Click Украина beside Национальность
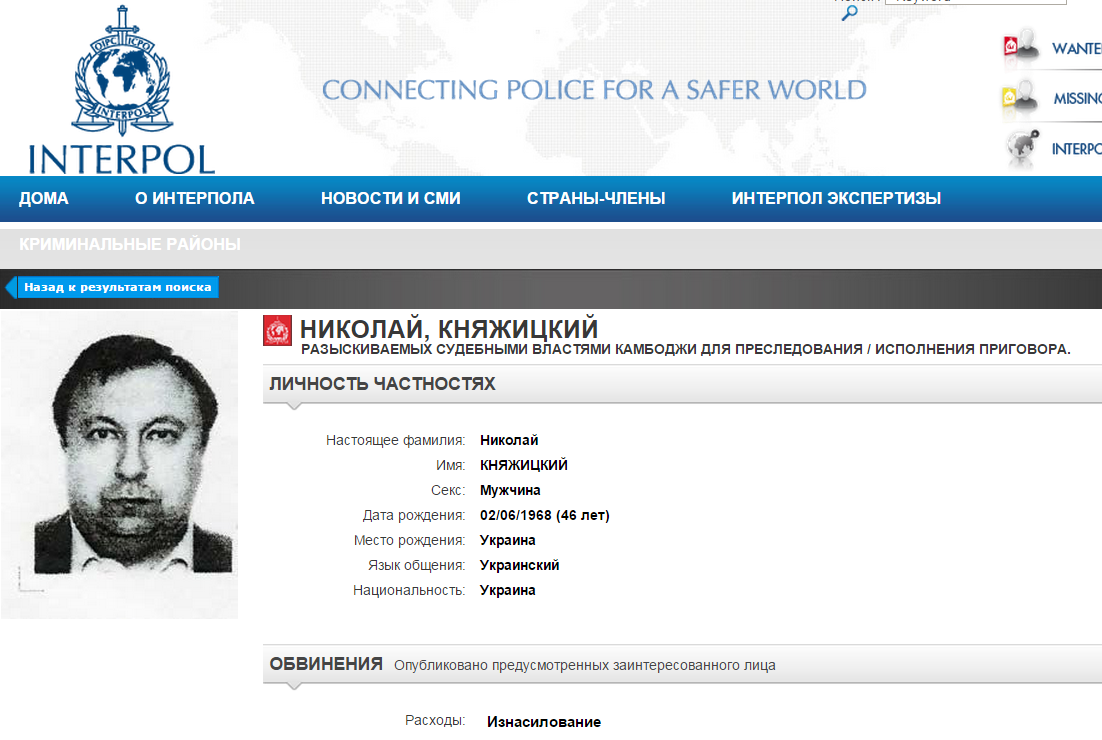1102x740 pixels. (507, 590)
